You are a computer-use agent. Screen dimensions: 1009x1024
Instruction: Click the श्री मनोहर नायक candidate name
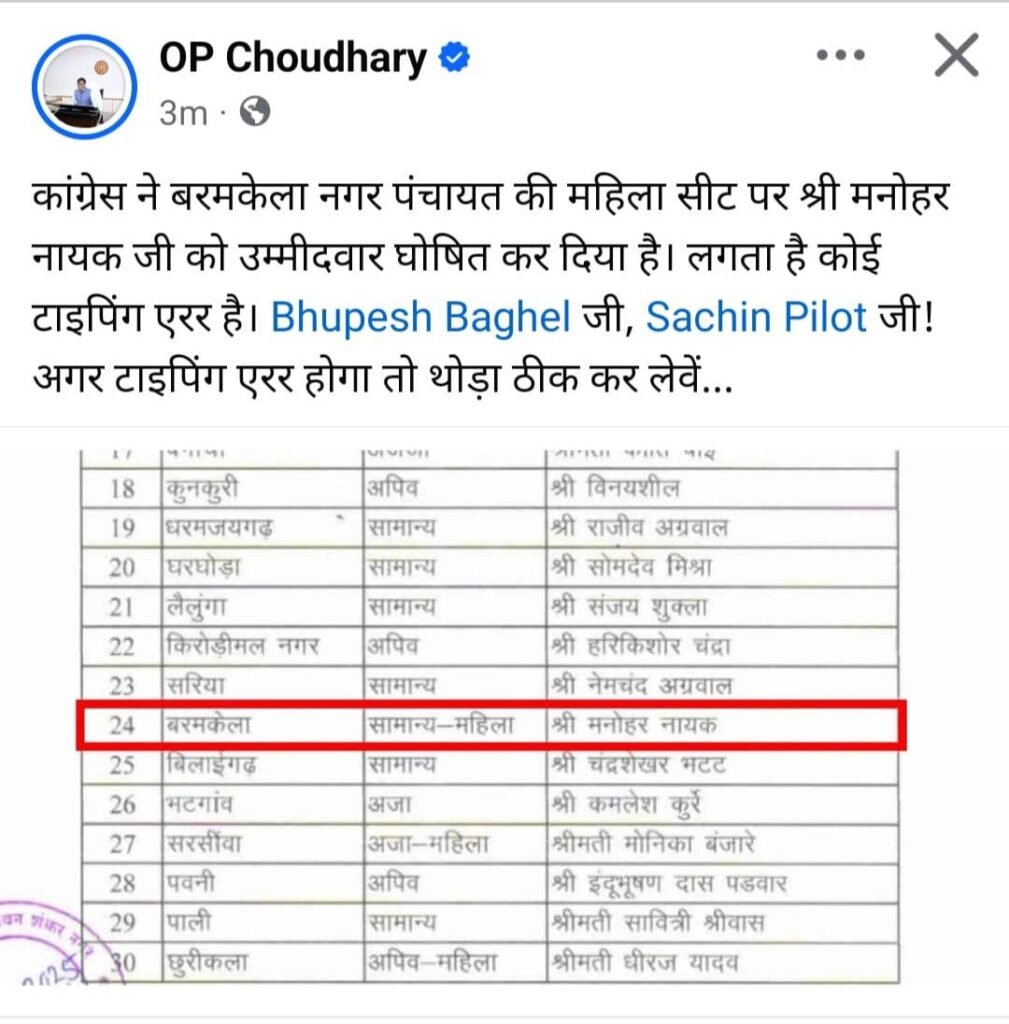click(x=633, y=726)
